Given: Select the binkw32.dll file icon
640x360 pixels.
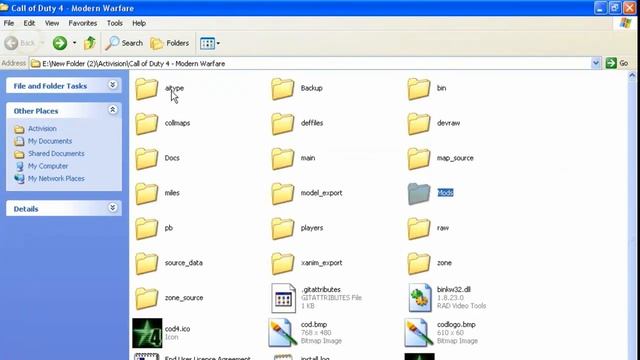Looking at the screenshot, I should (420, 298).
